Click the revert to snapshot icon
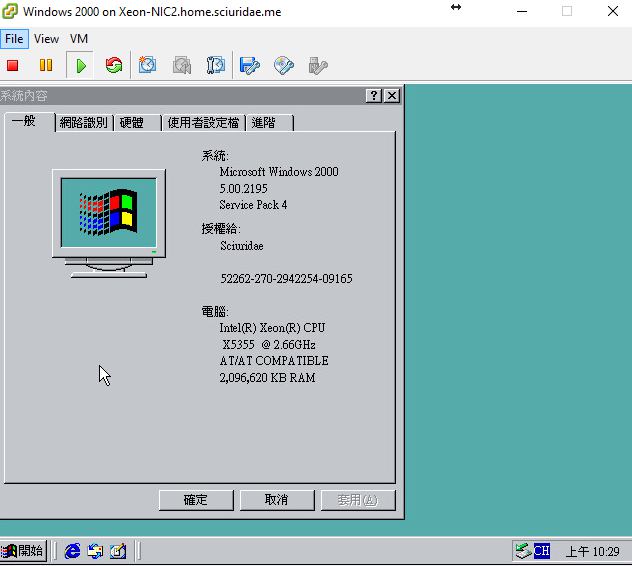This screenshot has width=632, height=566. pos(182,65)
